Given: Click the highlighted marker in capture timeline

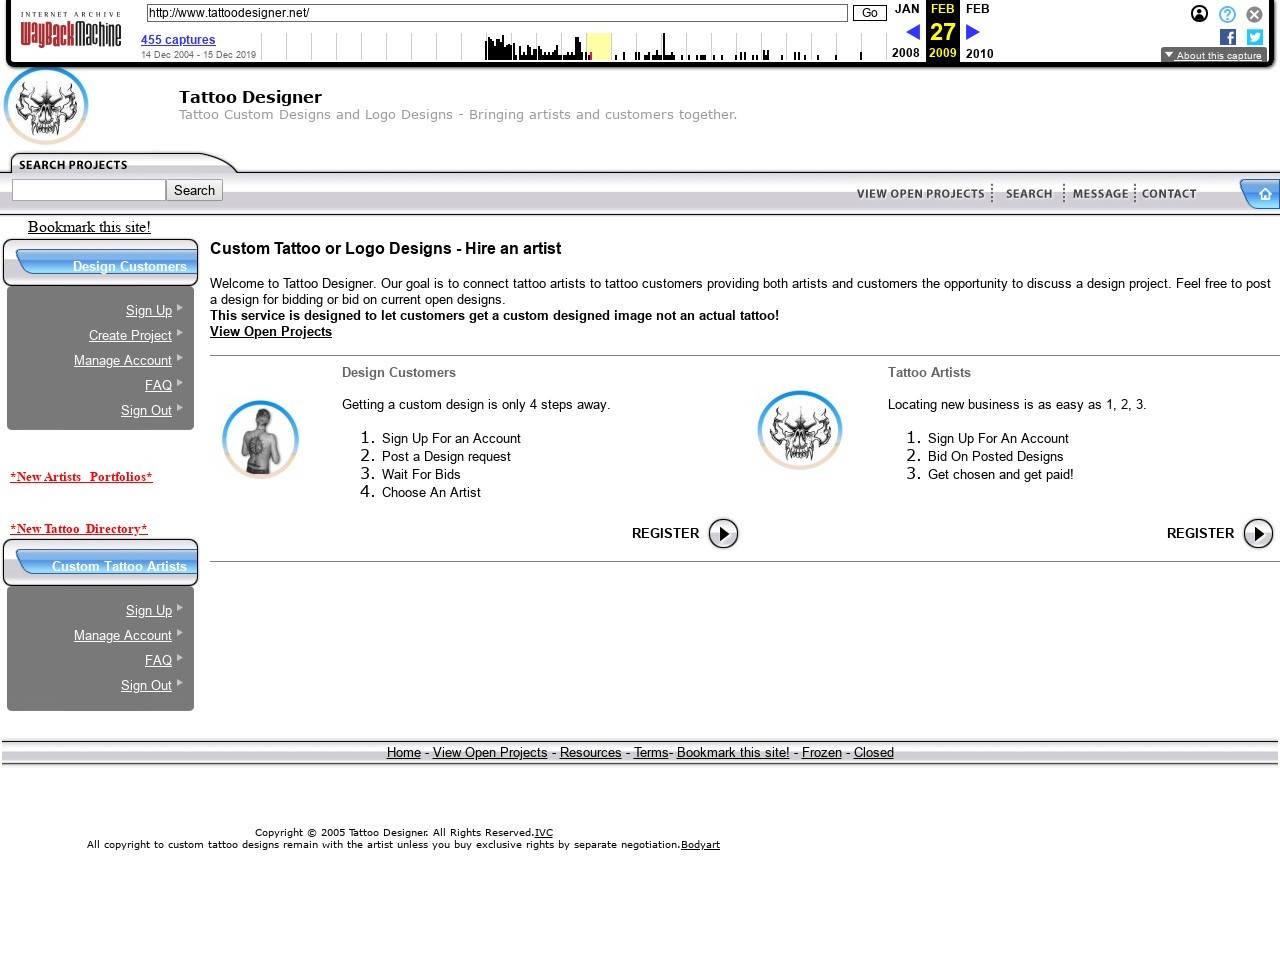Looking at the screenshot, I should 597,47.
